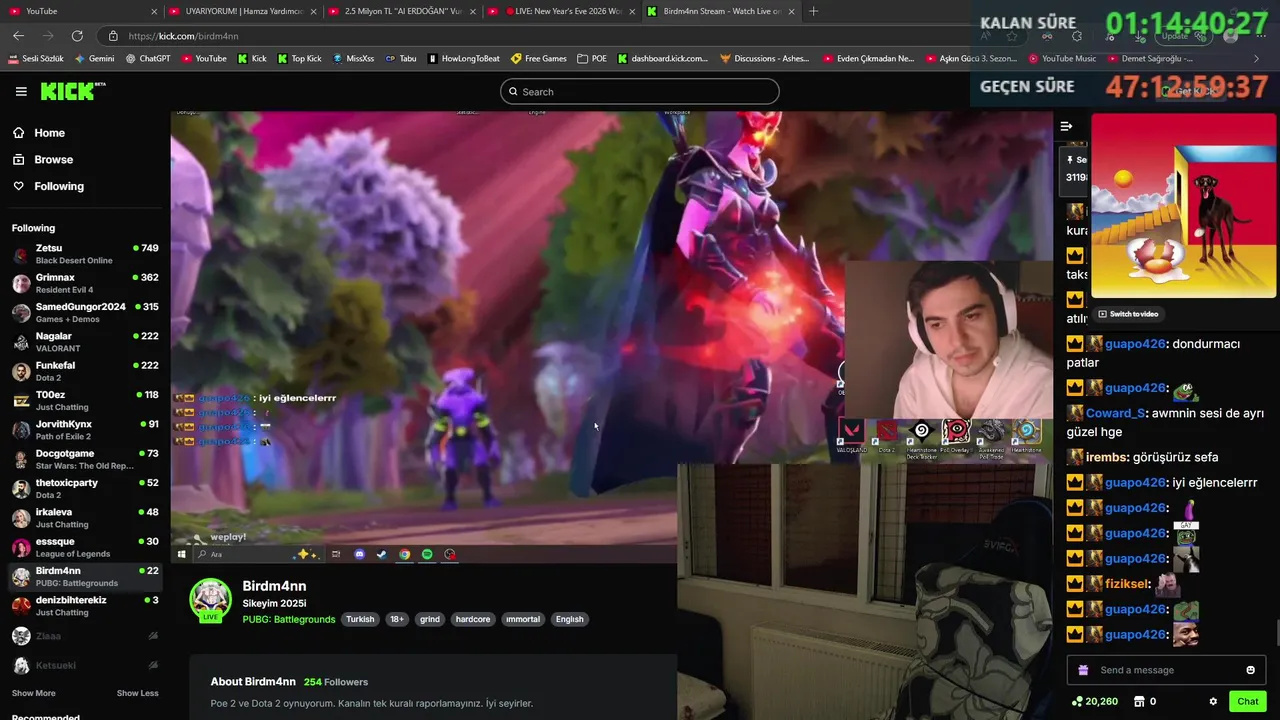
Task: Open the channel points balance showing 20,260
Action: [x=1094, y=702]
